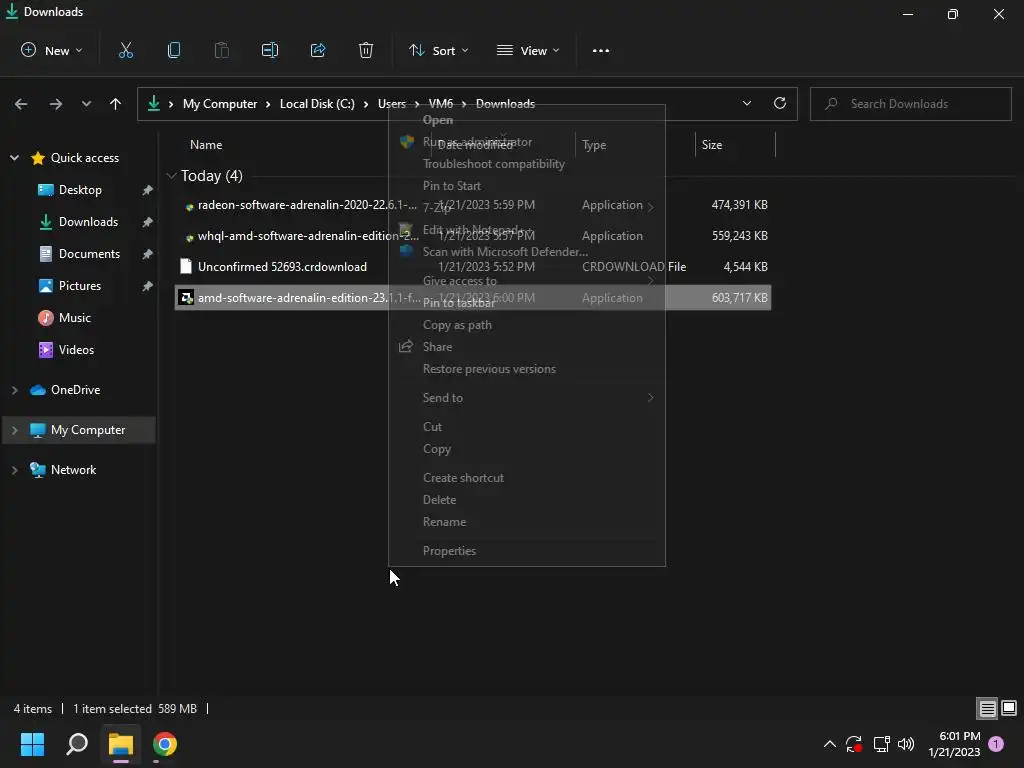The height and width of the screenshot is (768, 1024).
Task: Switch to large icons view layout
Action: (x=1009, y=708)
